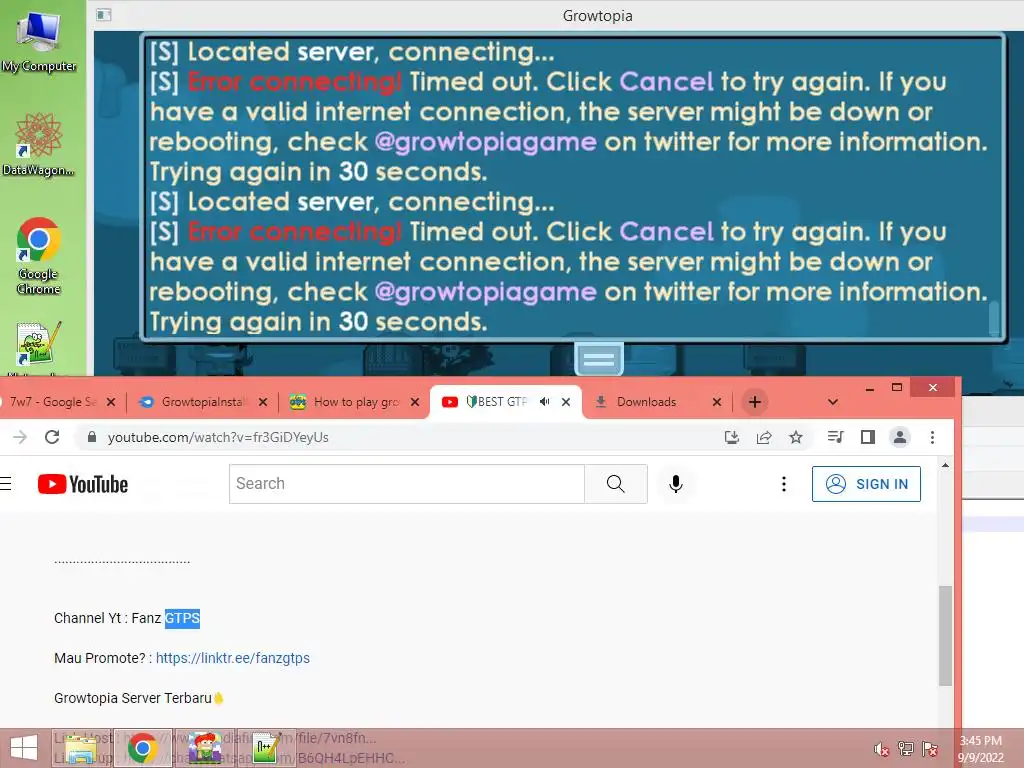View site information lock icon
The image size is (1024, 768).
click(x=92, y=437)
